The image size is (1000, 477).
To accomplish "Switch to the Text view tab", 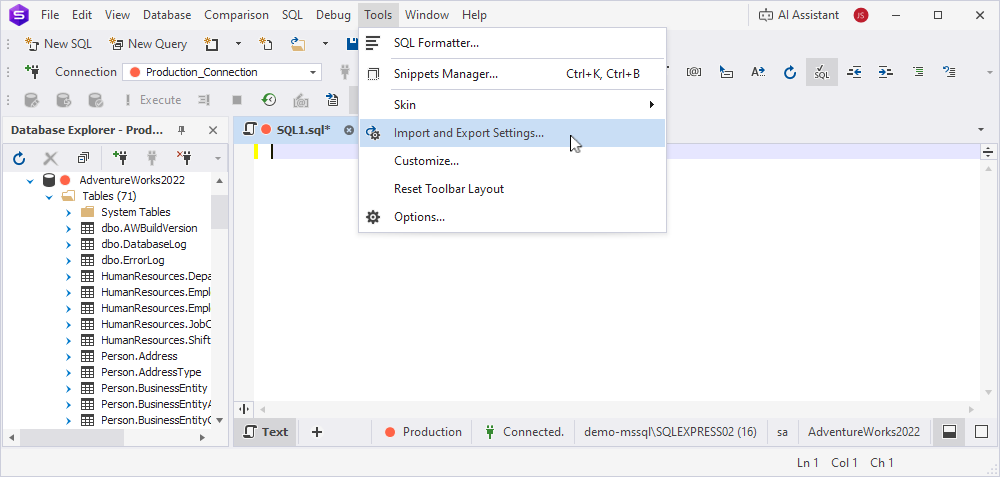I will [x=266, y=432].
